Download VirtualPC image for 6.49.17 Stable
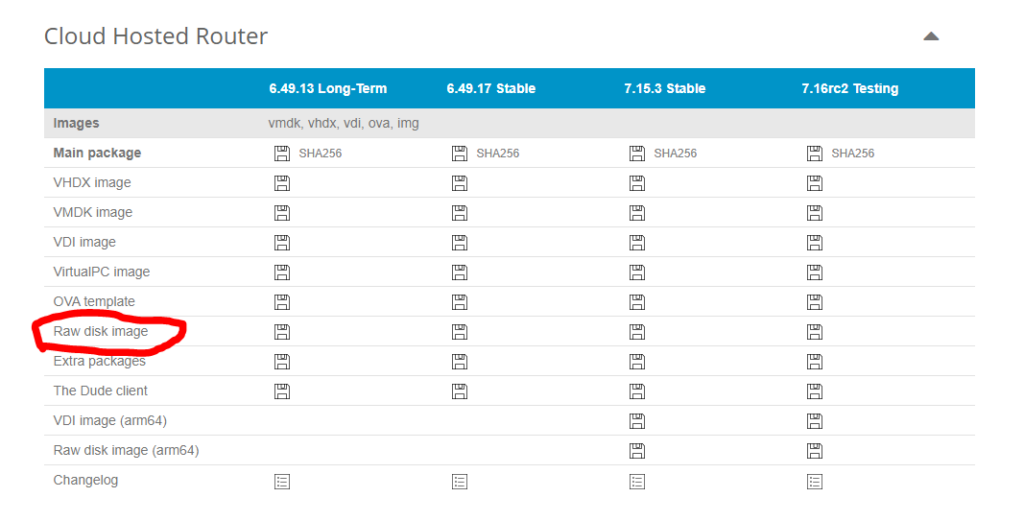 click(460, 272)
